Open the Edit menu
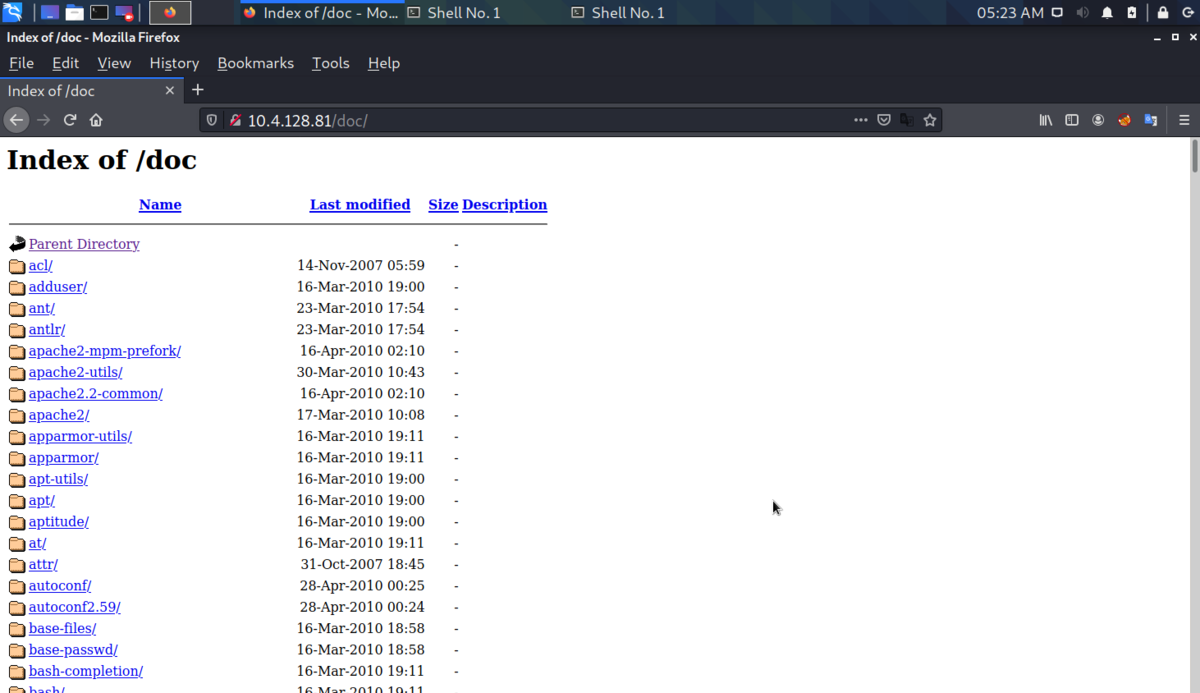Image resolution: width=1200 pixels, height=693 pixels. coord(66,63)
